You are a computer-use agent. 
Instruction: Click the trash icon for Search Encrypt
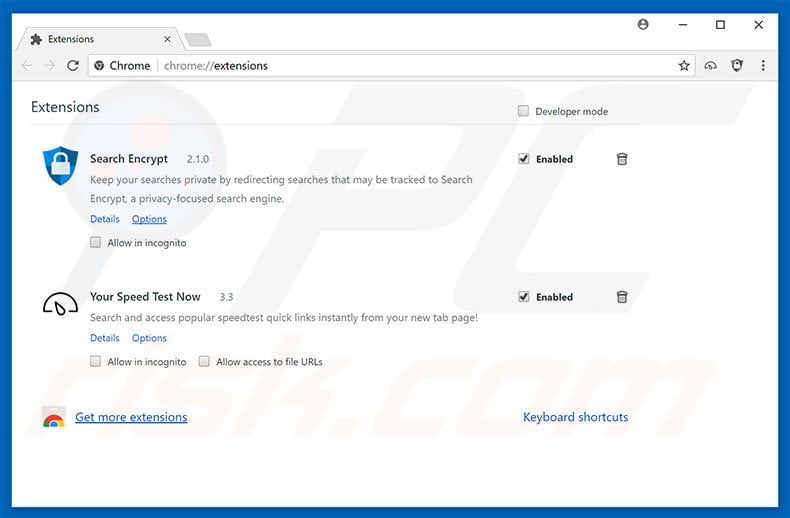(x=622, y=159)
